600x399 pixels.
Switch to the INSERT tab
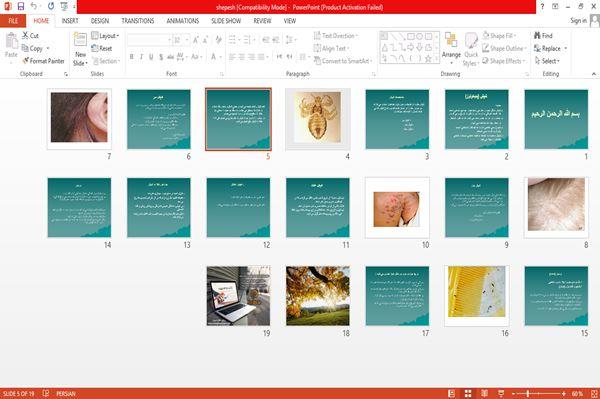70,21
